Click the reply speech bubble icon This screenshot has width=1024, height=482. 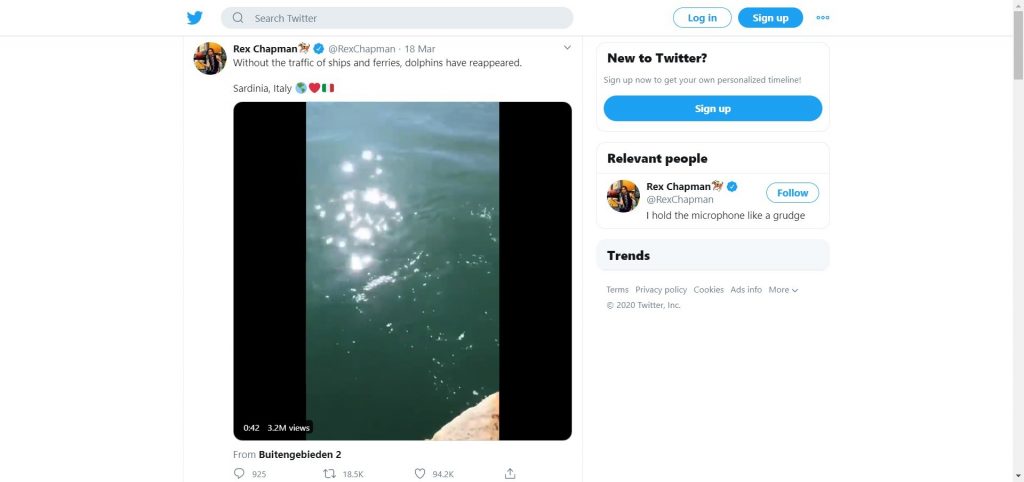pyautogui.click(x=238, y=473)
